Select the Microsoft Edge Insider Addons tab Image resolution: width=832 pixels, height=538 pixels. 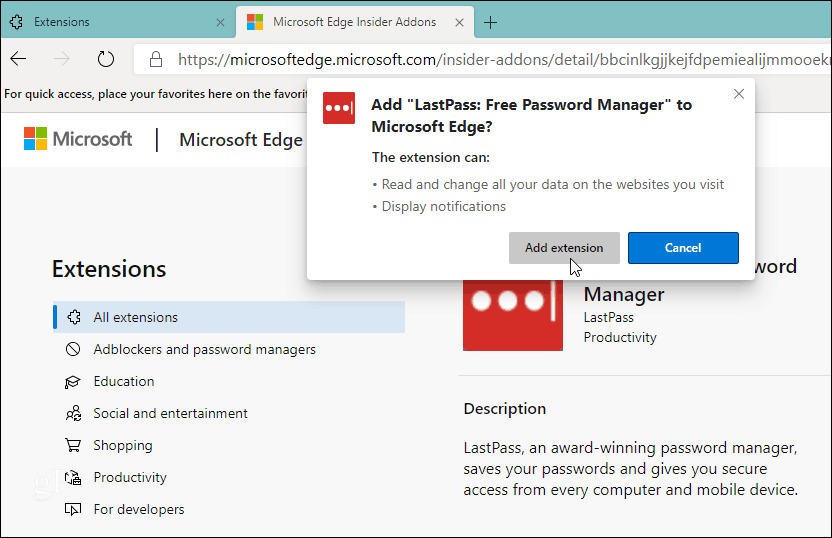click(x=354, y=22)
